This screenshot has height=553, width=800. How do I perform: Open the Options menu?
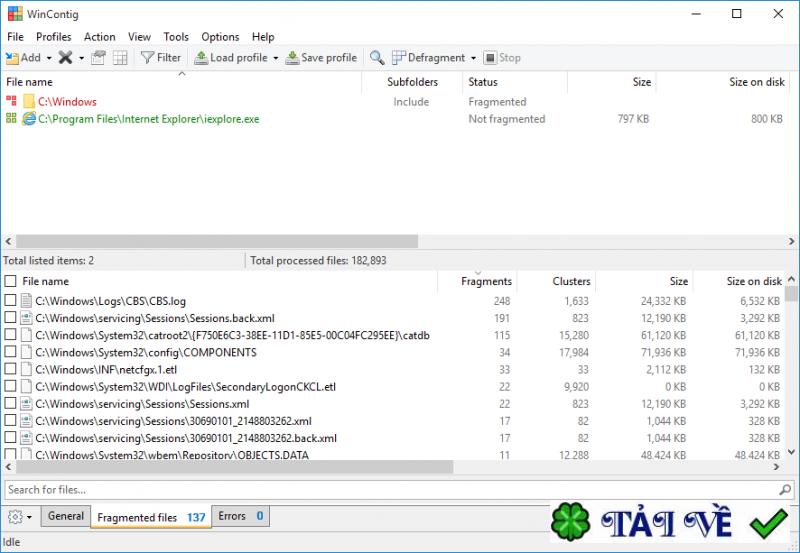pyautogui.click(x=220, y=37)
